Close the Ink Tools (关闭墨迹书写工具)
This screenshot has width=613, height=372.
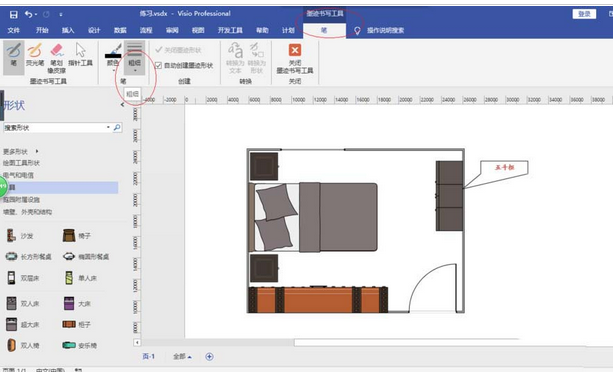(295, 58)
